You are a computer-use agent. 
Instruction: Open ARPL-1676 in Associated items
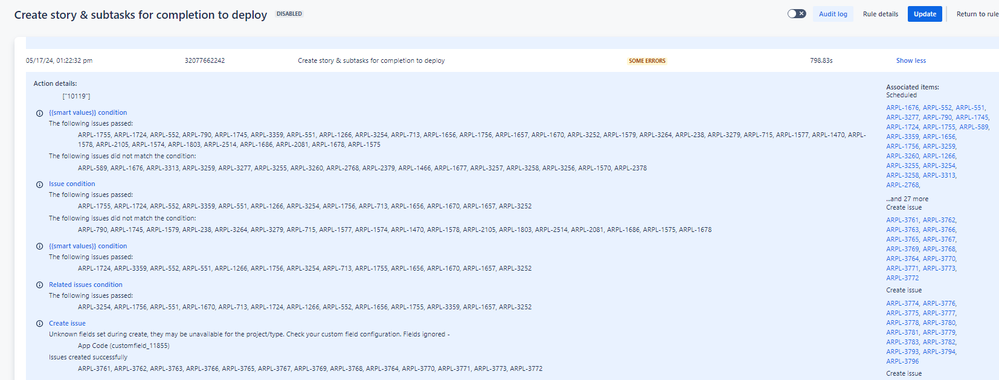pyautogui.click(x=903, y=108)
